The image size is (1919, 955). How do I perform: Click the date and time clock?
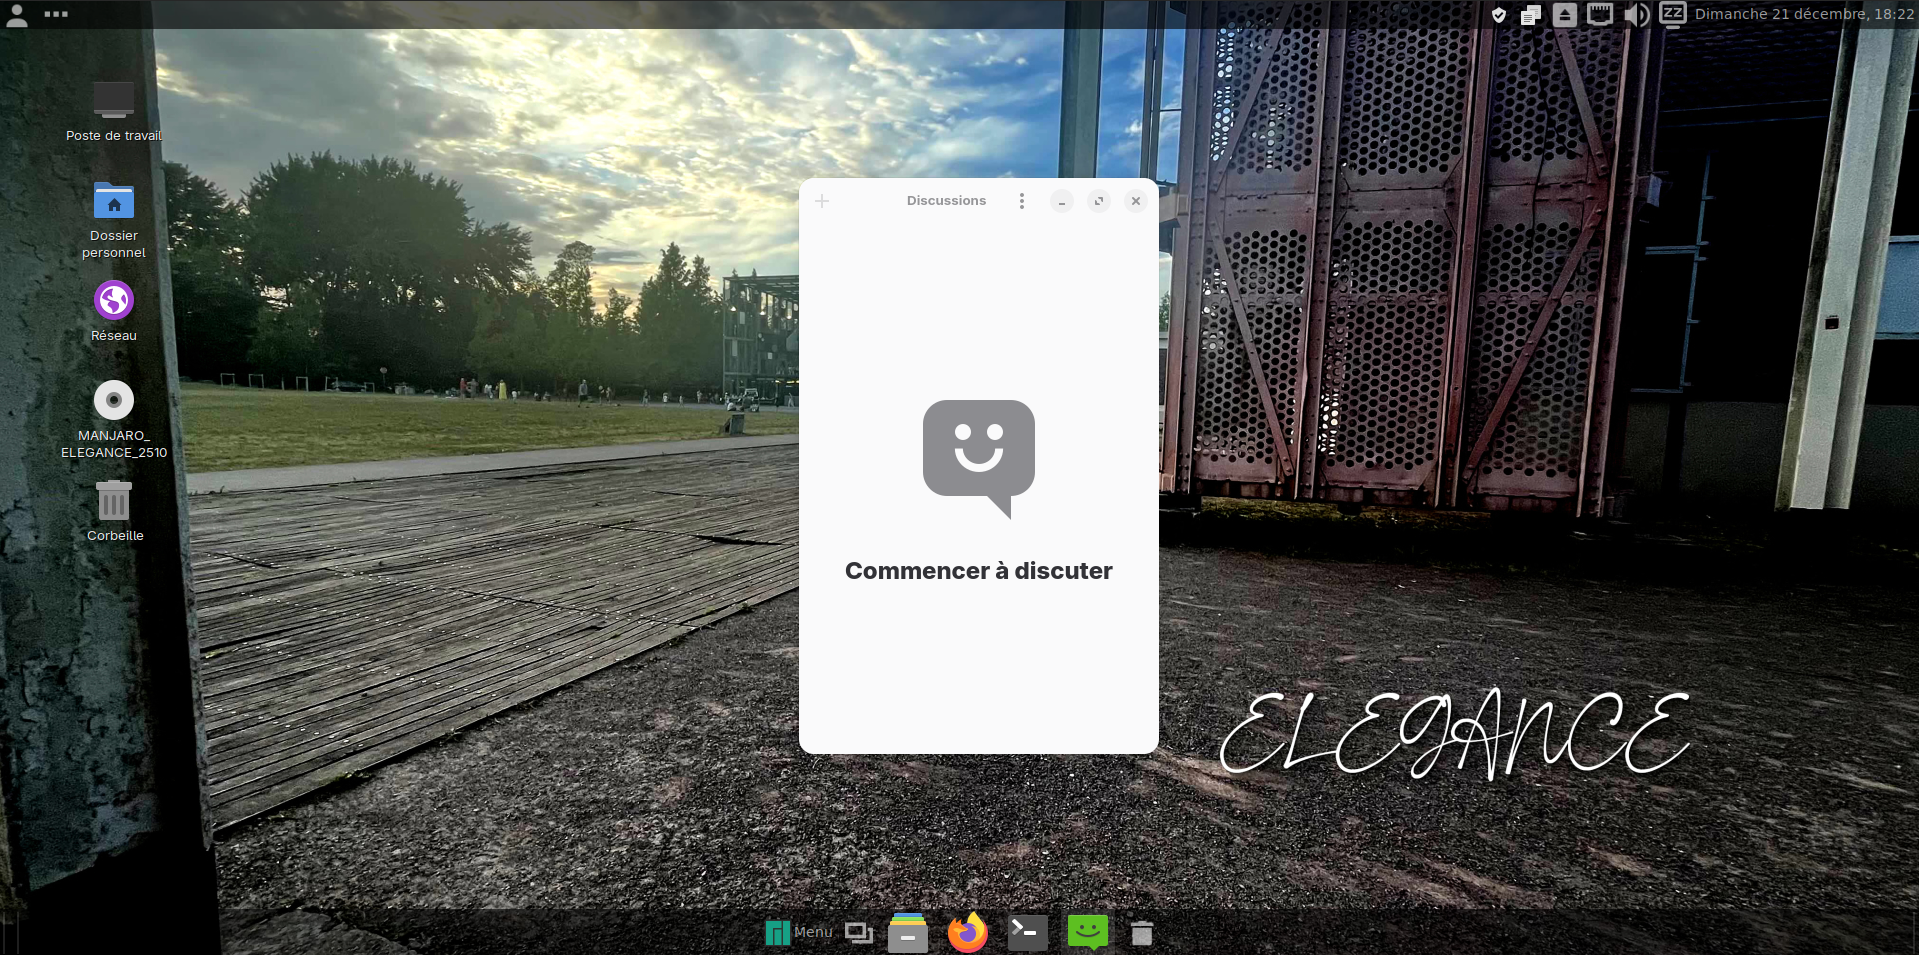point(1804,14)
